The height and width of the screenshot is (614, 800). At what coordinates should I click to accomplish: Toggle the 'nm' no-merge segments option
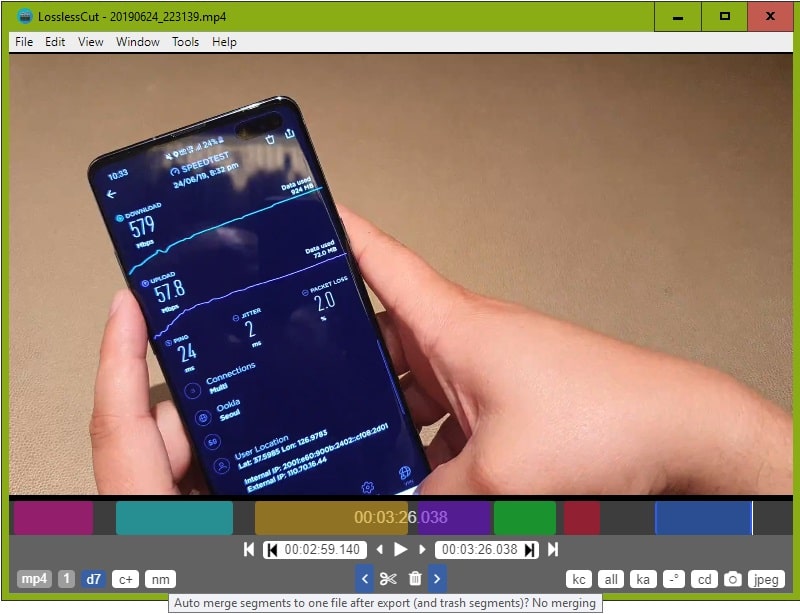pyautogui.click(x=160, y=579)
